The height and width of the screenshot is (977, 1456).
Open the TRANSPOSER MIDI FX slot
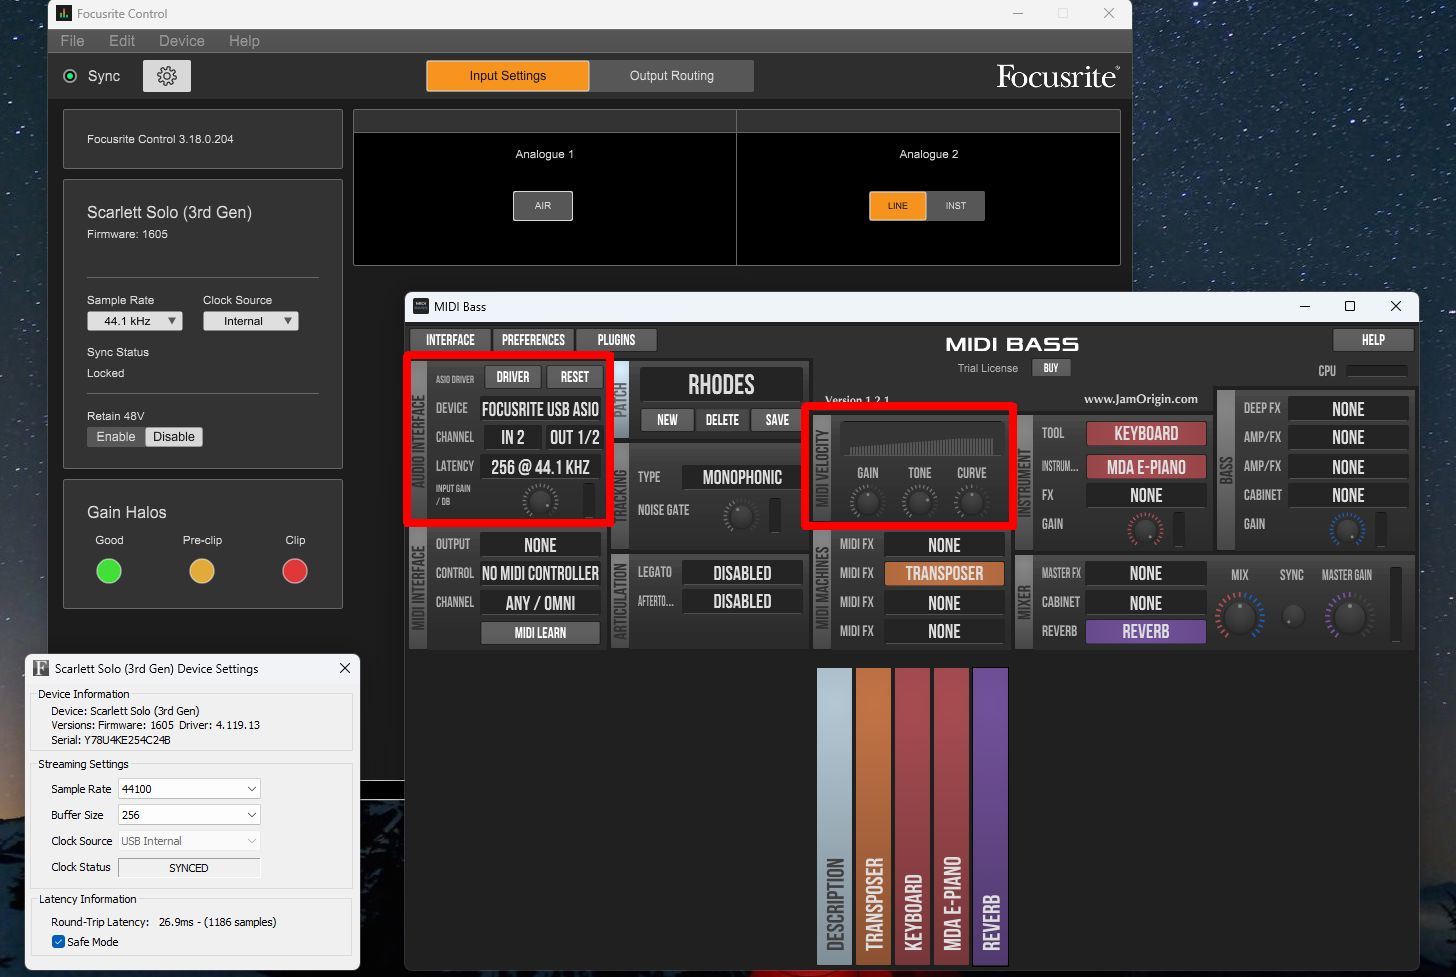(945, 573)
